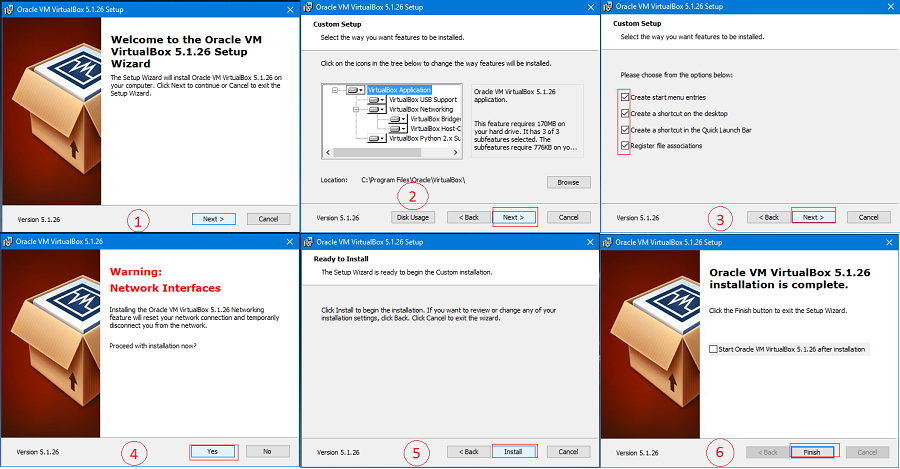Click the feature tree horizontal scrollbar thumb
This screenshot has height=469, width=900.
377,153
